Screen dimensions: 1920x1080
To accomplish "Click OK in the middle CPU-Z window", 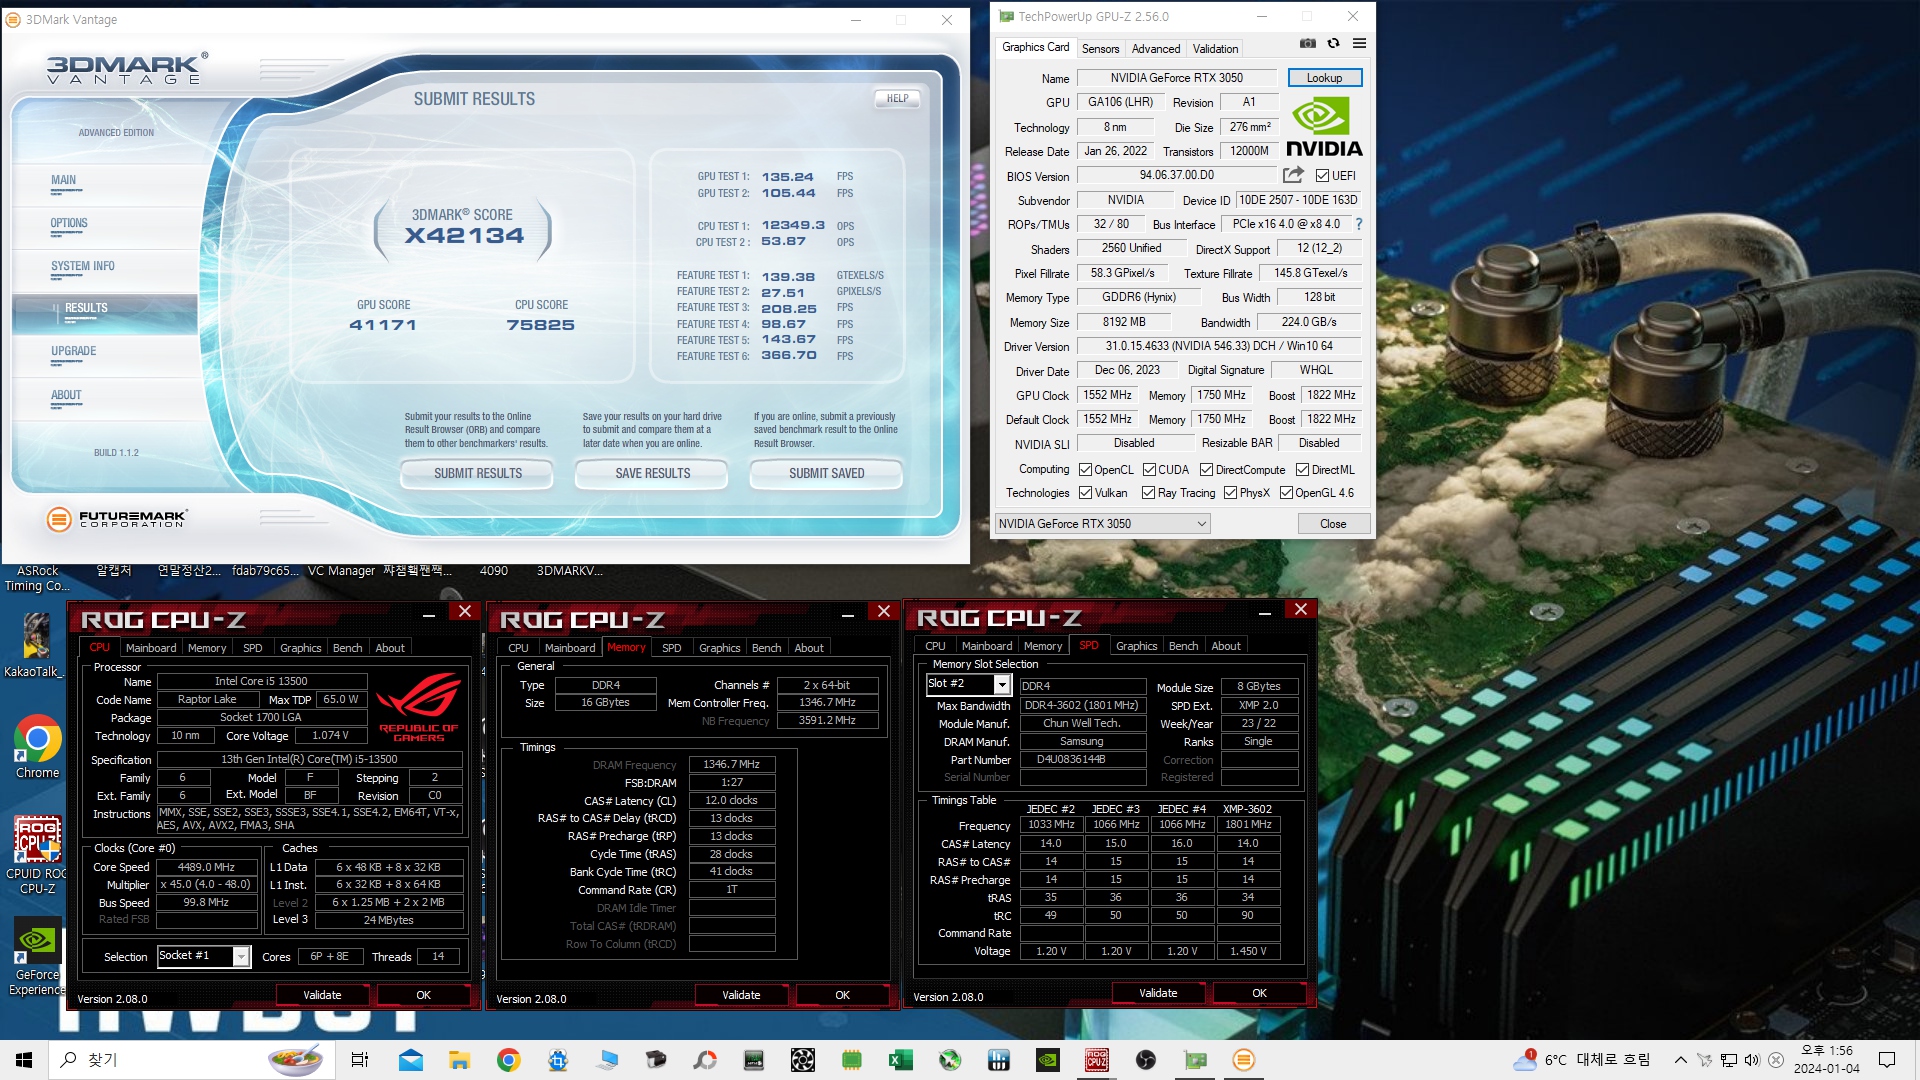I will coord(842,995).
